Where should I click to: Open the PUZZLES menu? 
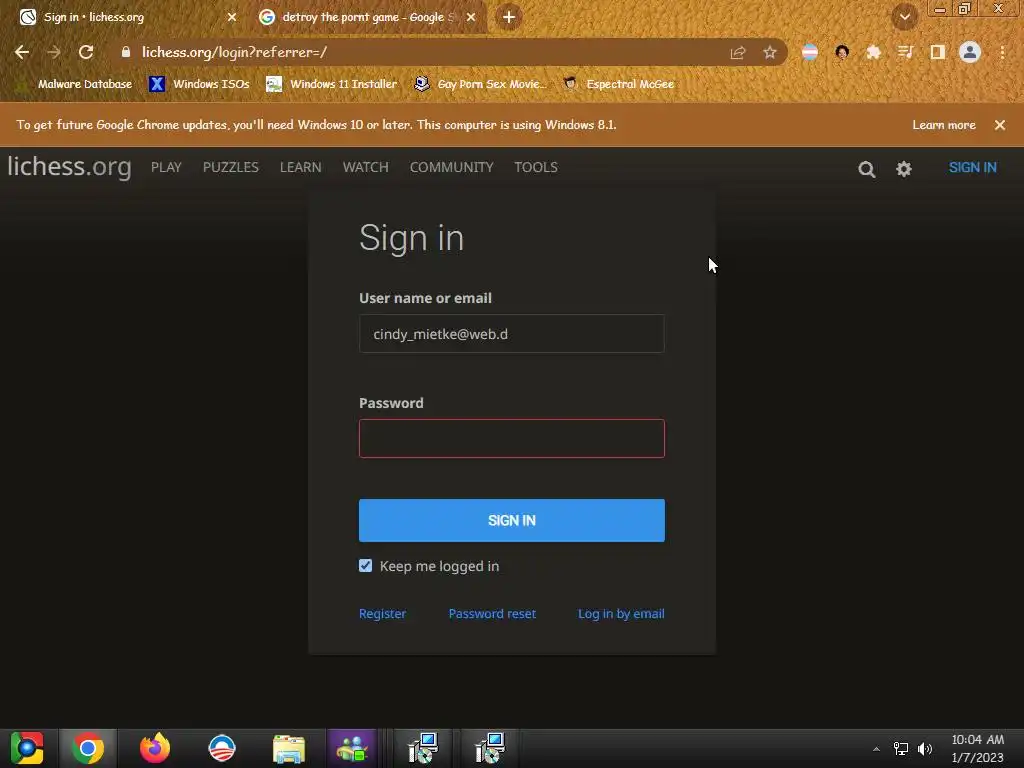pyautogui.click(x=231, y=167)
